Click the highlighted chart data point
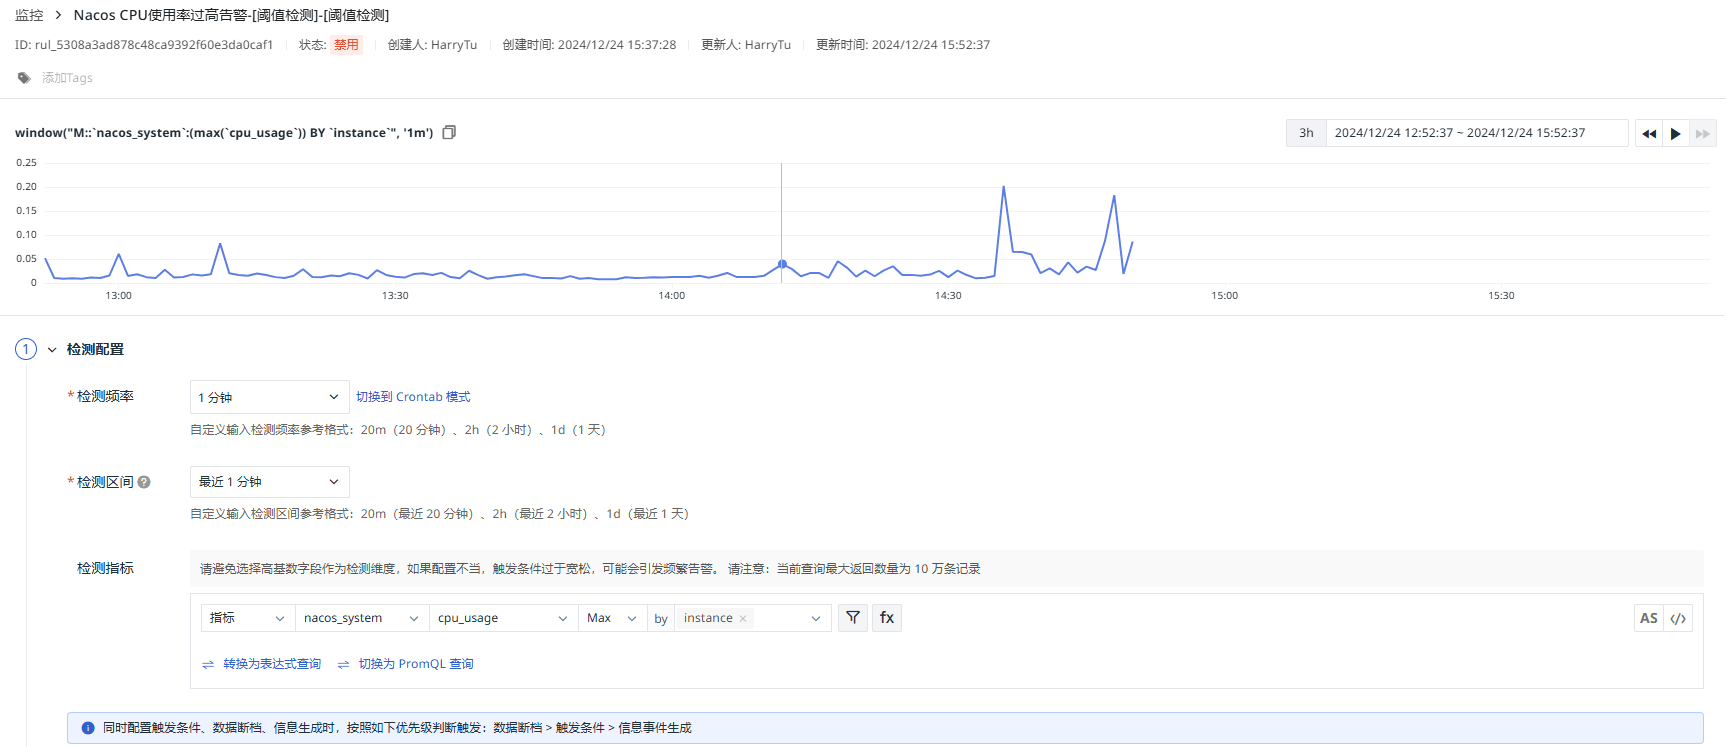This screenshot has height=747, width=1726. (782, 264)
